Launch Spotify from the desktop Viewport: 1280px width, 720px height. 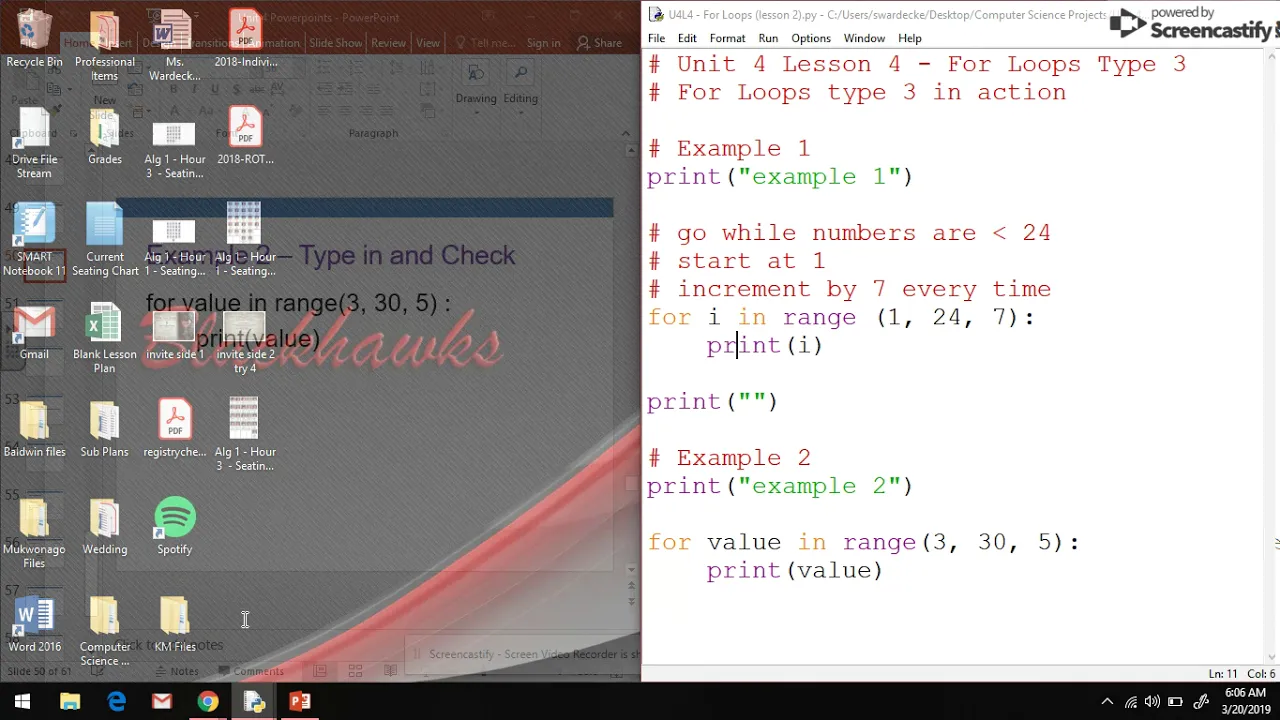174,527
